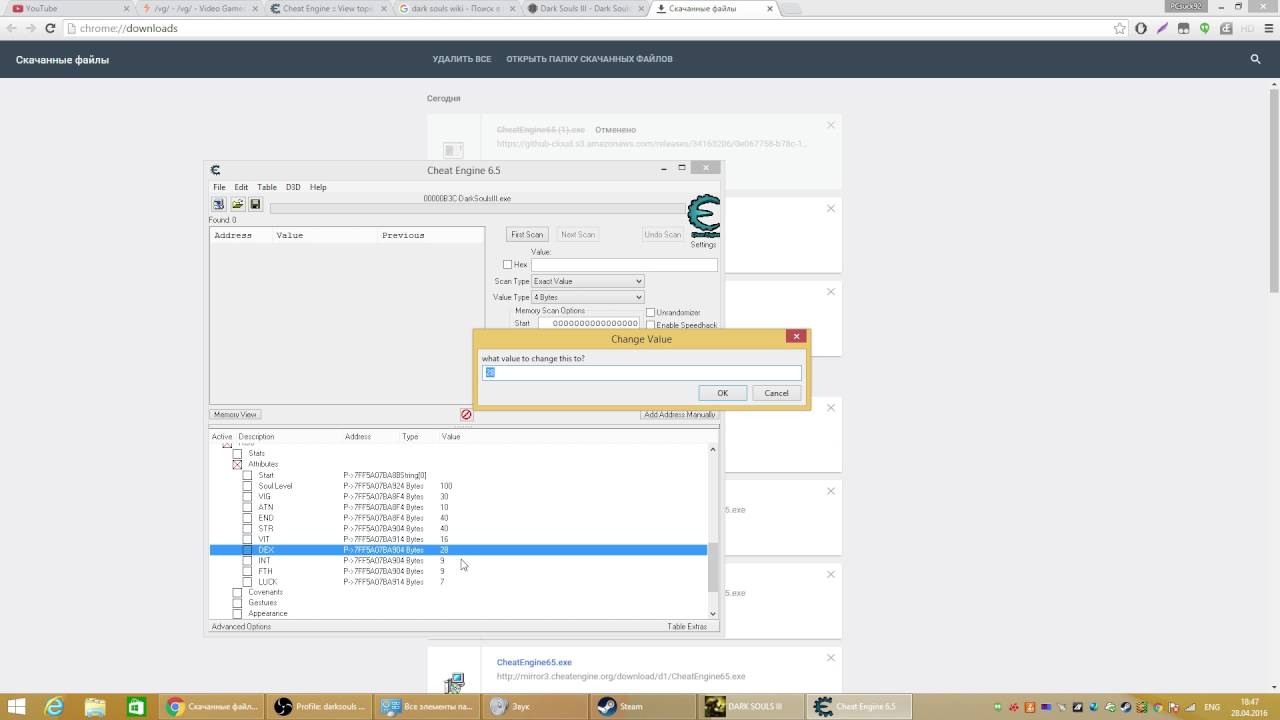Reload the Chrome downloads page
The image size is (1280, 720).
pos(50,28)
